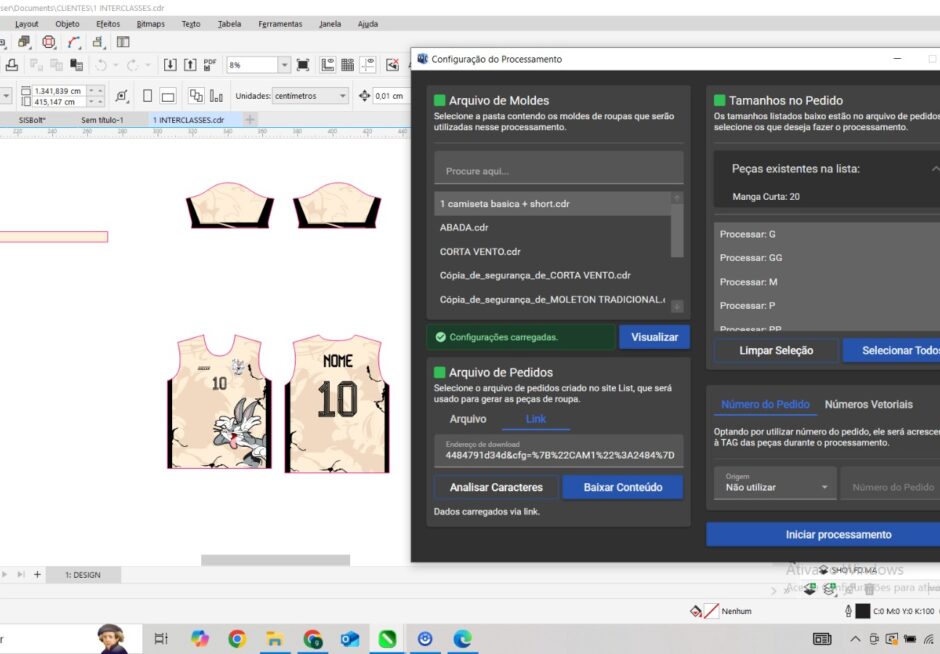Click the red octagon macro icon
Image resolution: width=940 pixels, height=654 pixels.
pyautogui.click(x=49, y=42)
